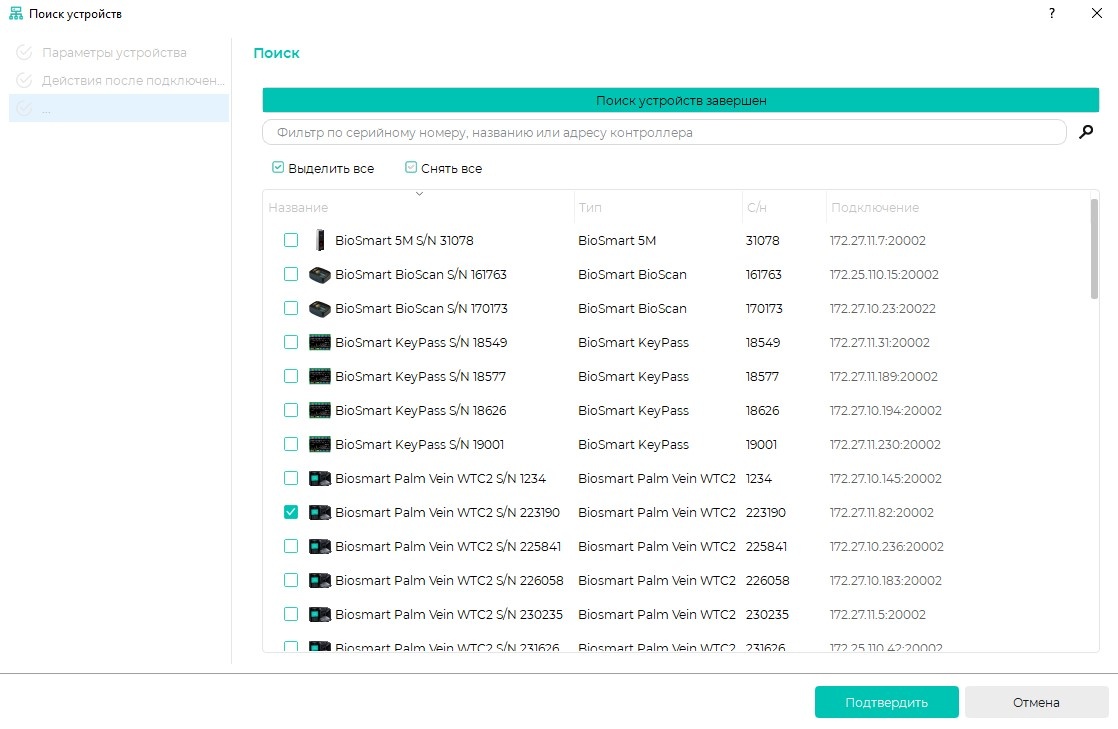Click the device search window icon in title bar
1118x729 pixels.
coord(16,14)
